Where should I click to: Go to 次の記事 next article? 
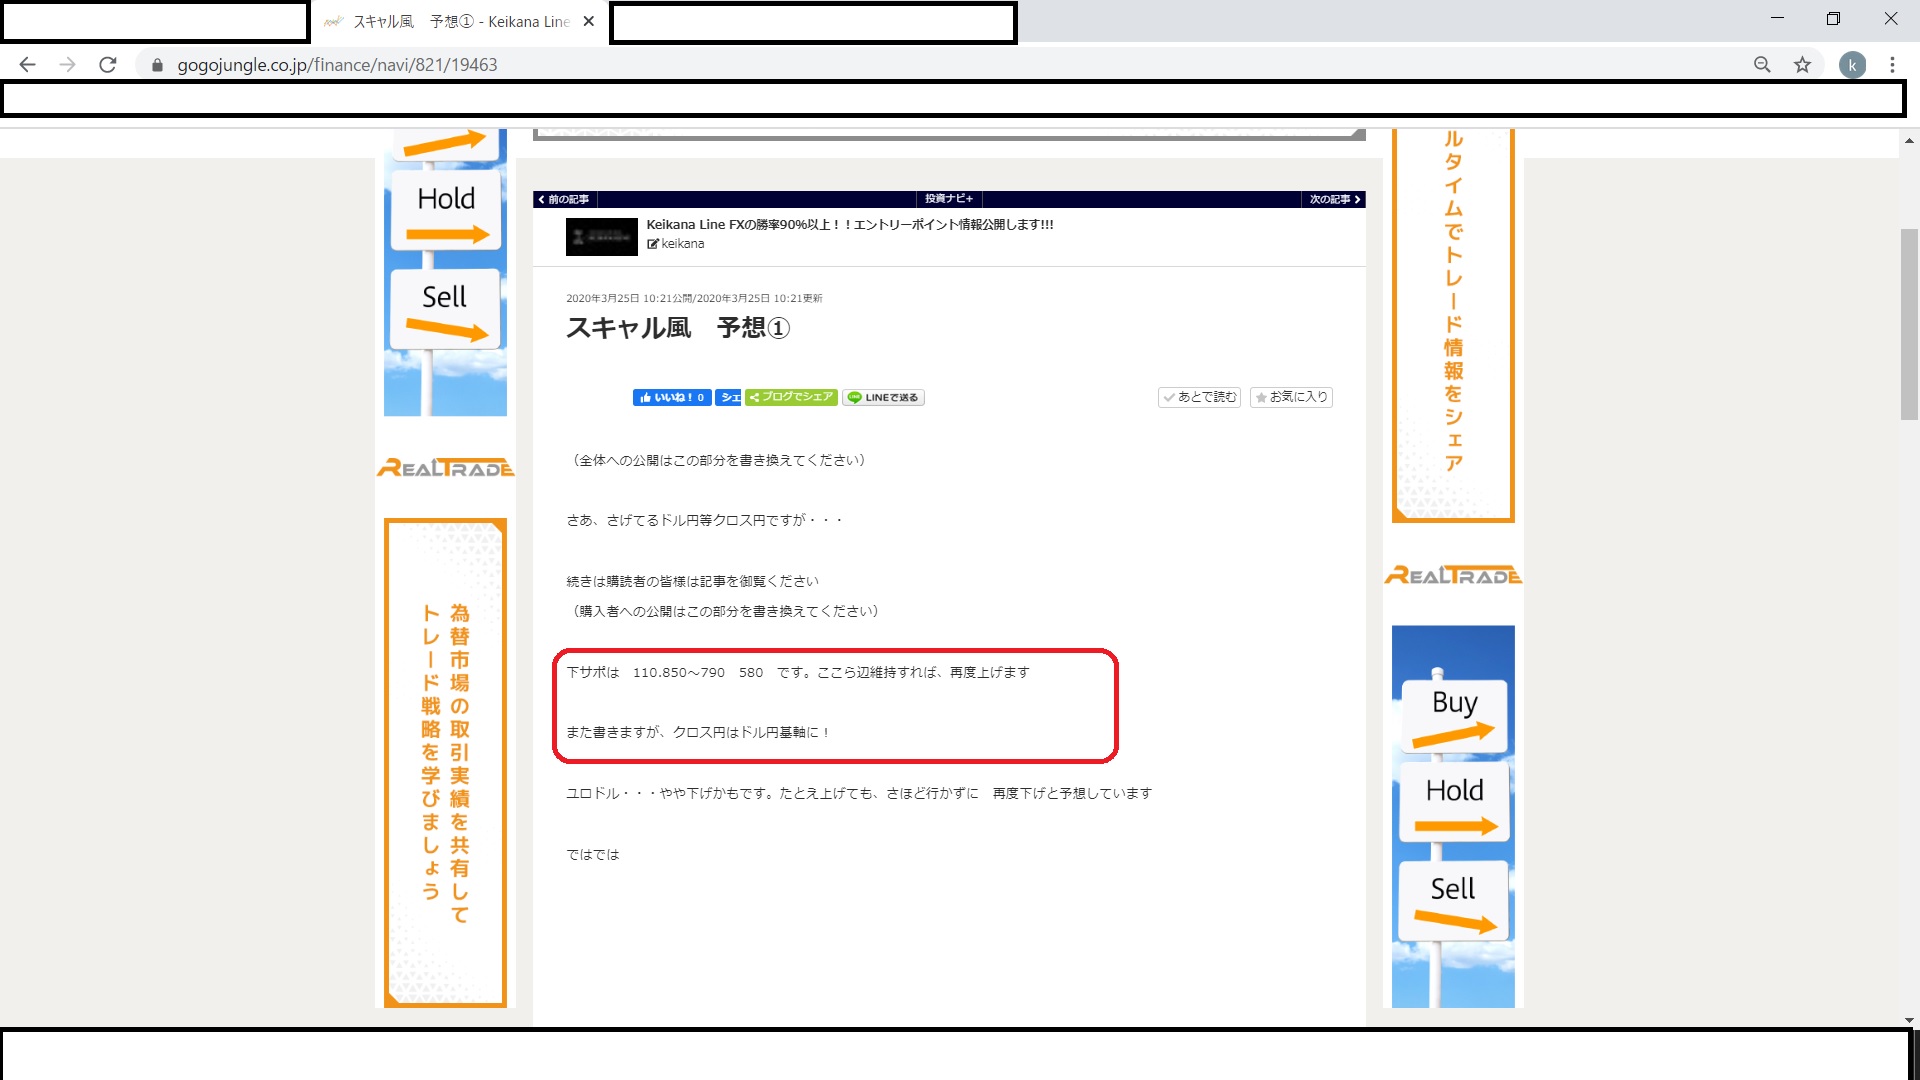tap(1334, 199)
